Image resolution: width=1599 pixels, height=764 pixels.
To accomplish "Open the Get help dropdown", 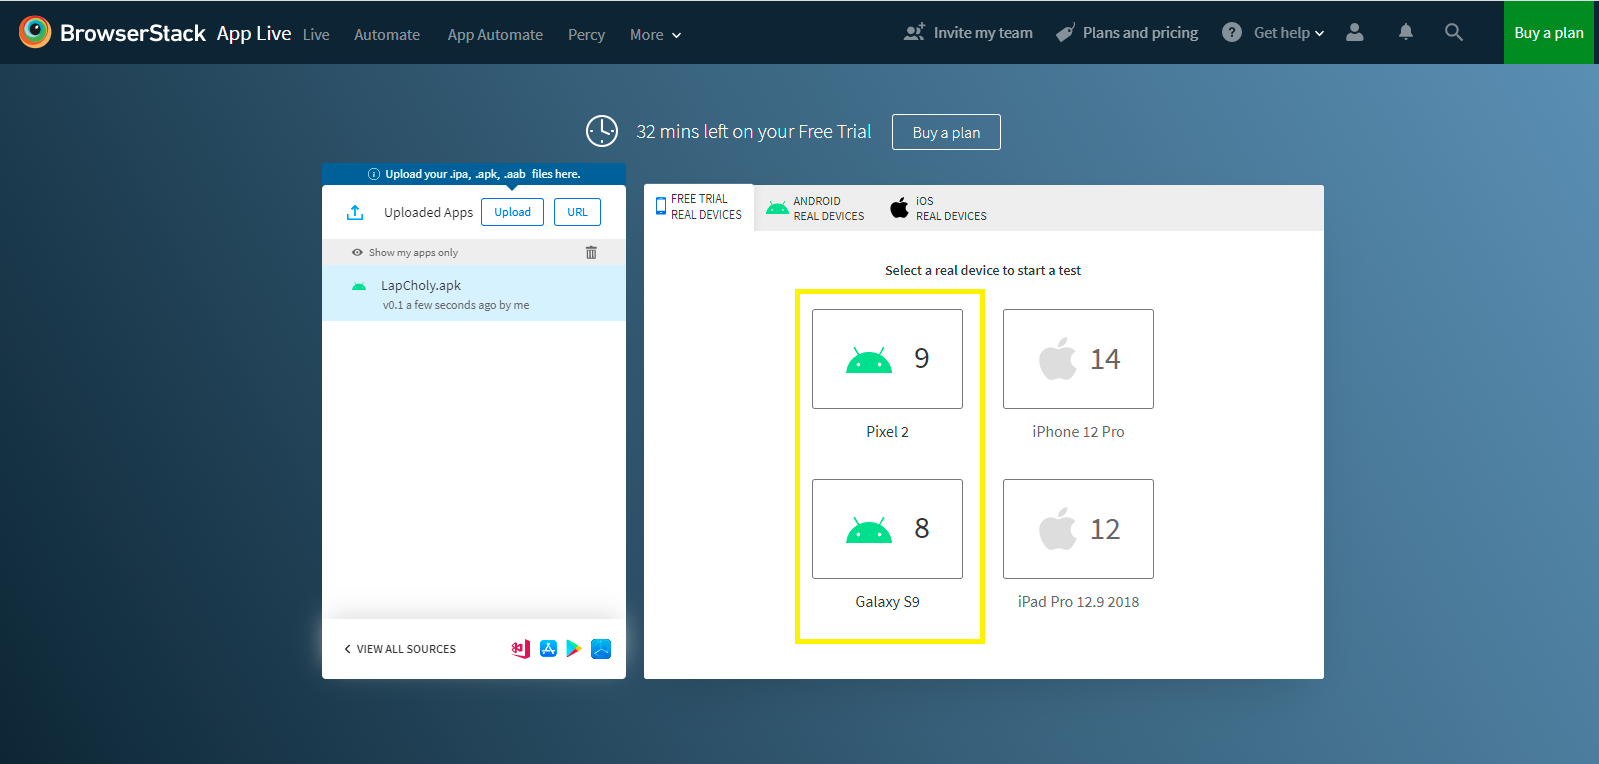I will (1274, 33).
